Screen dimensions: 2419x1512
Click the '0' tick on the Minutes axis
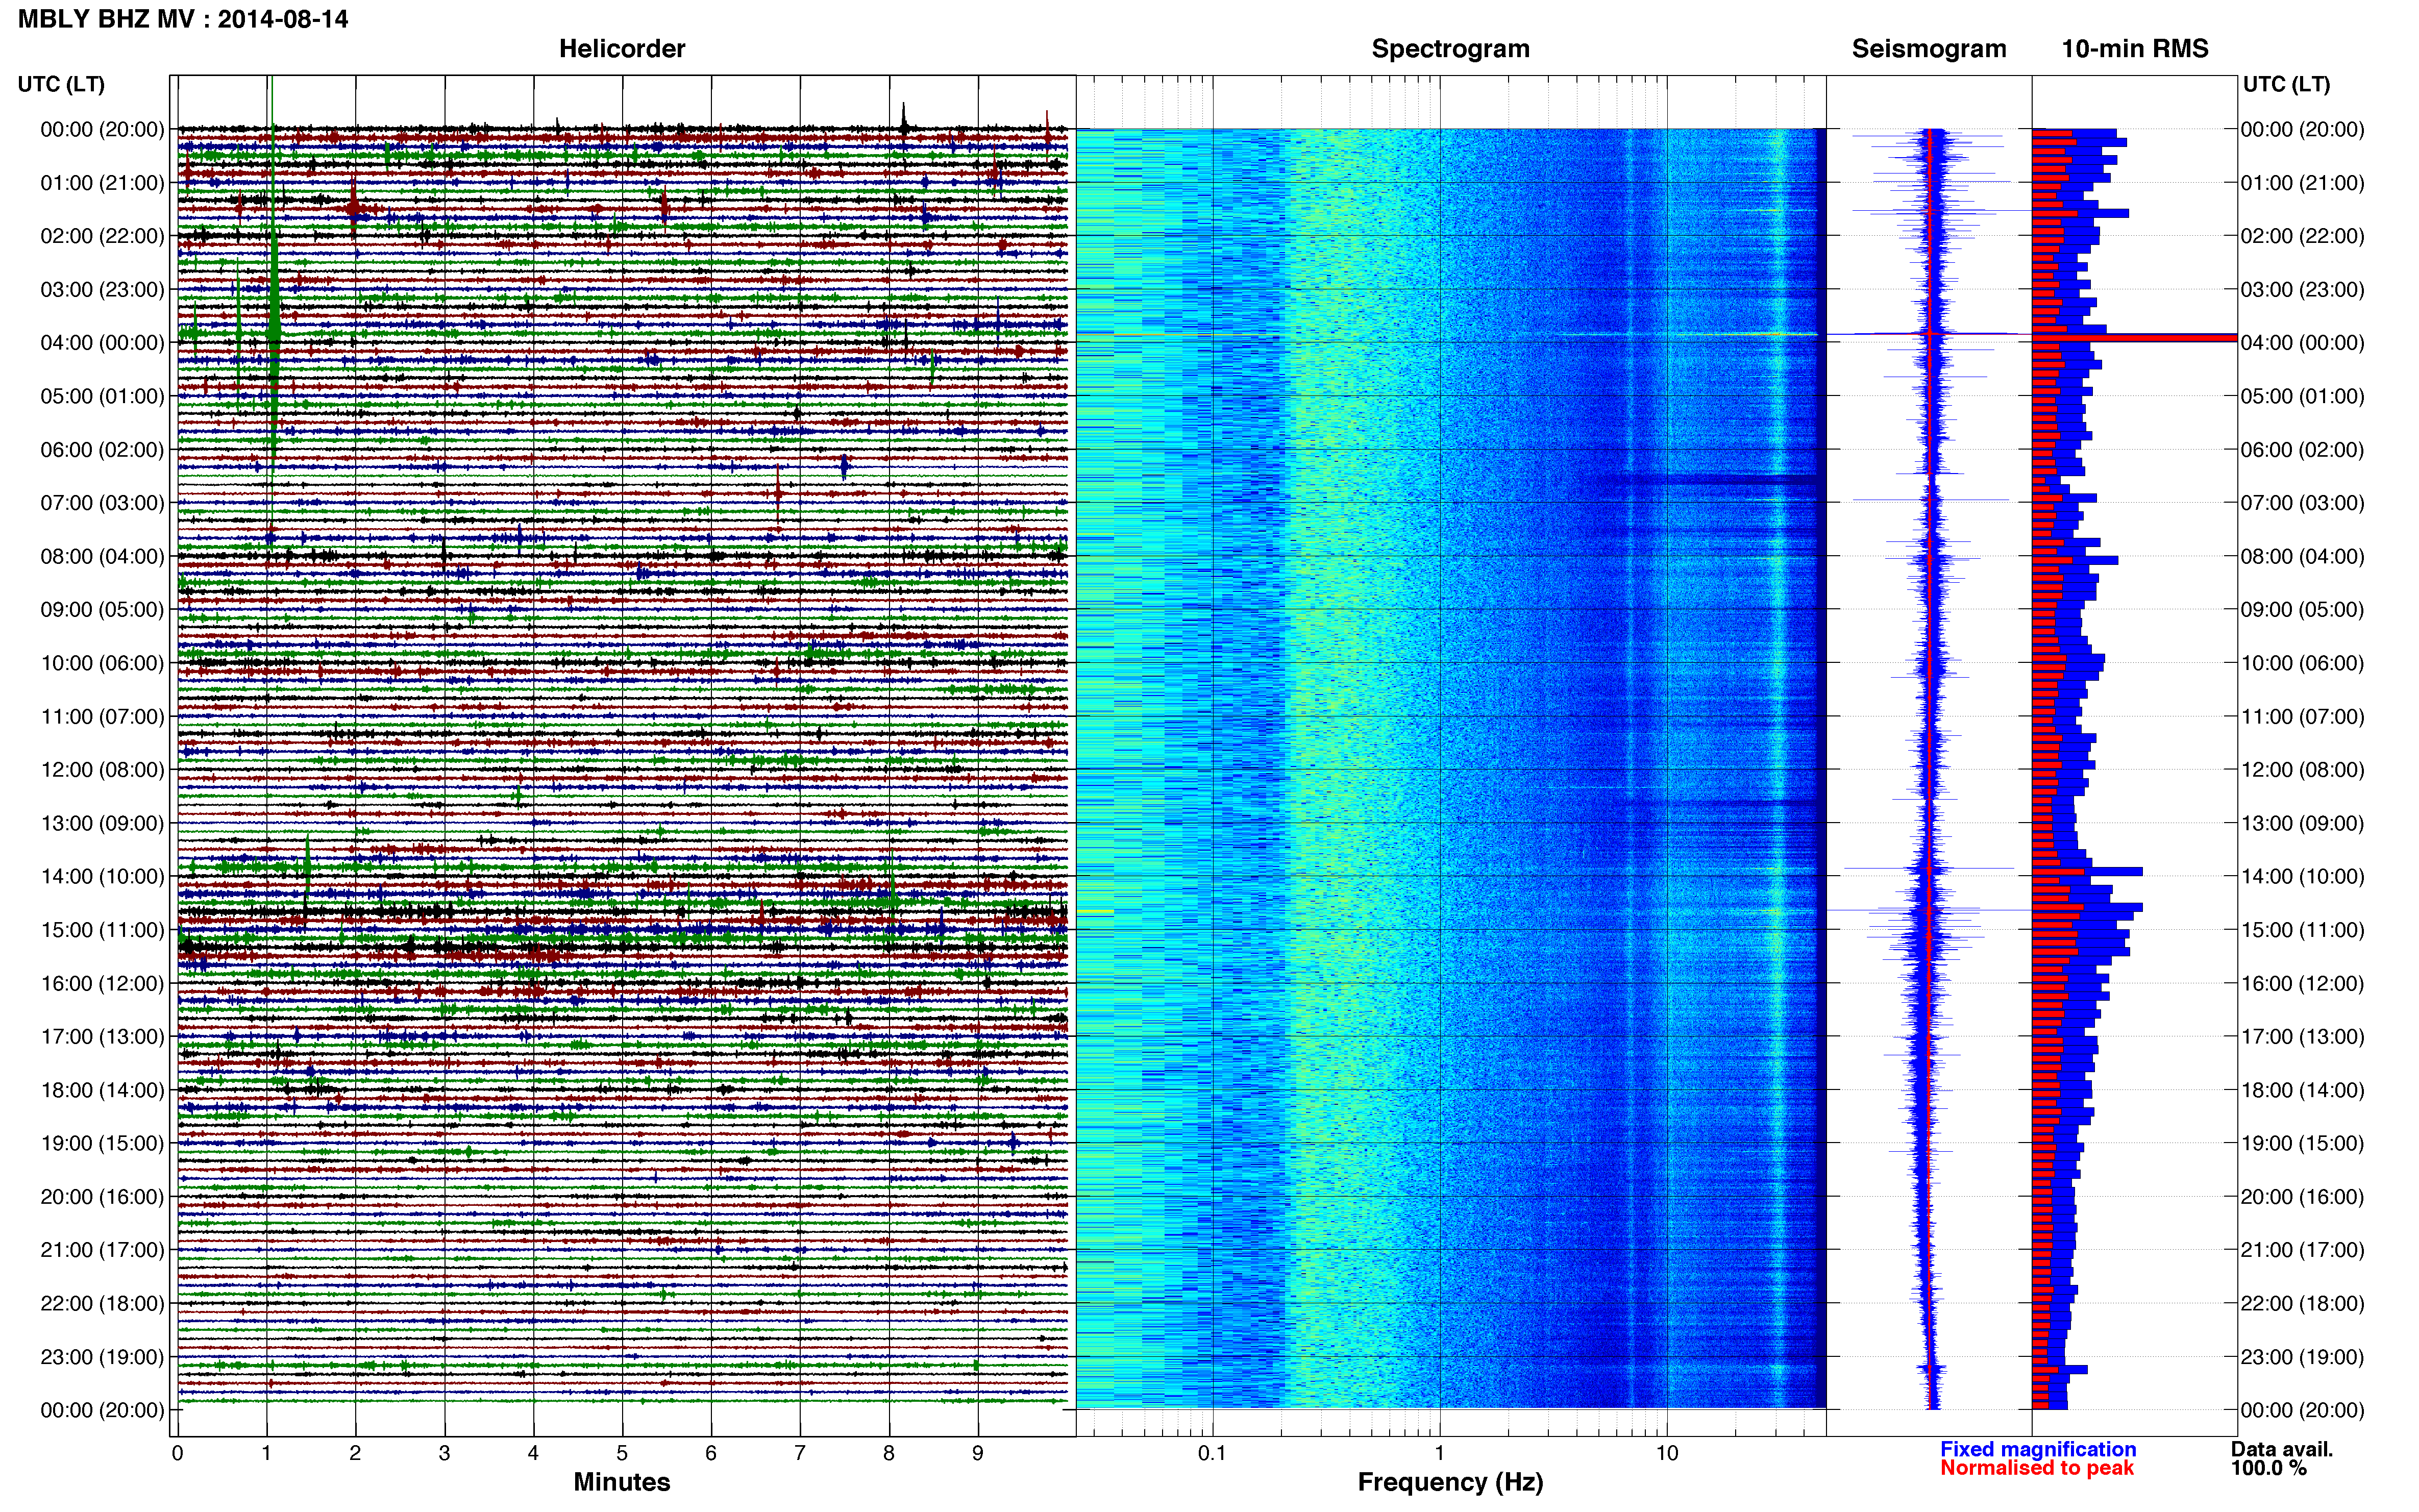pyautogui.click(x=177, y=1454)
